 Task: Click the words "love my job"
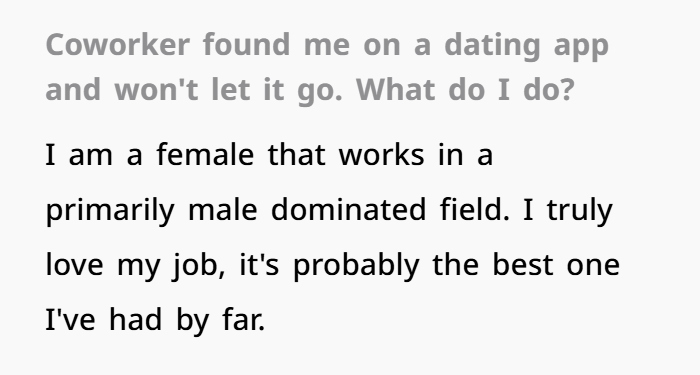[136, 266]
